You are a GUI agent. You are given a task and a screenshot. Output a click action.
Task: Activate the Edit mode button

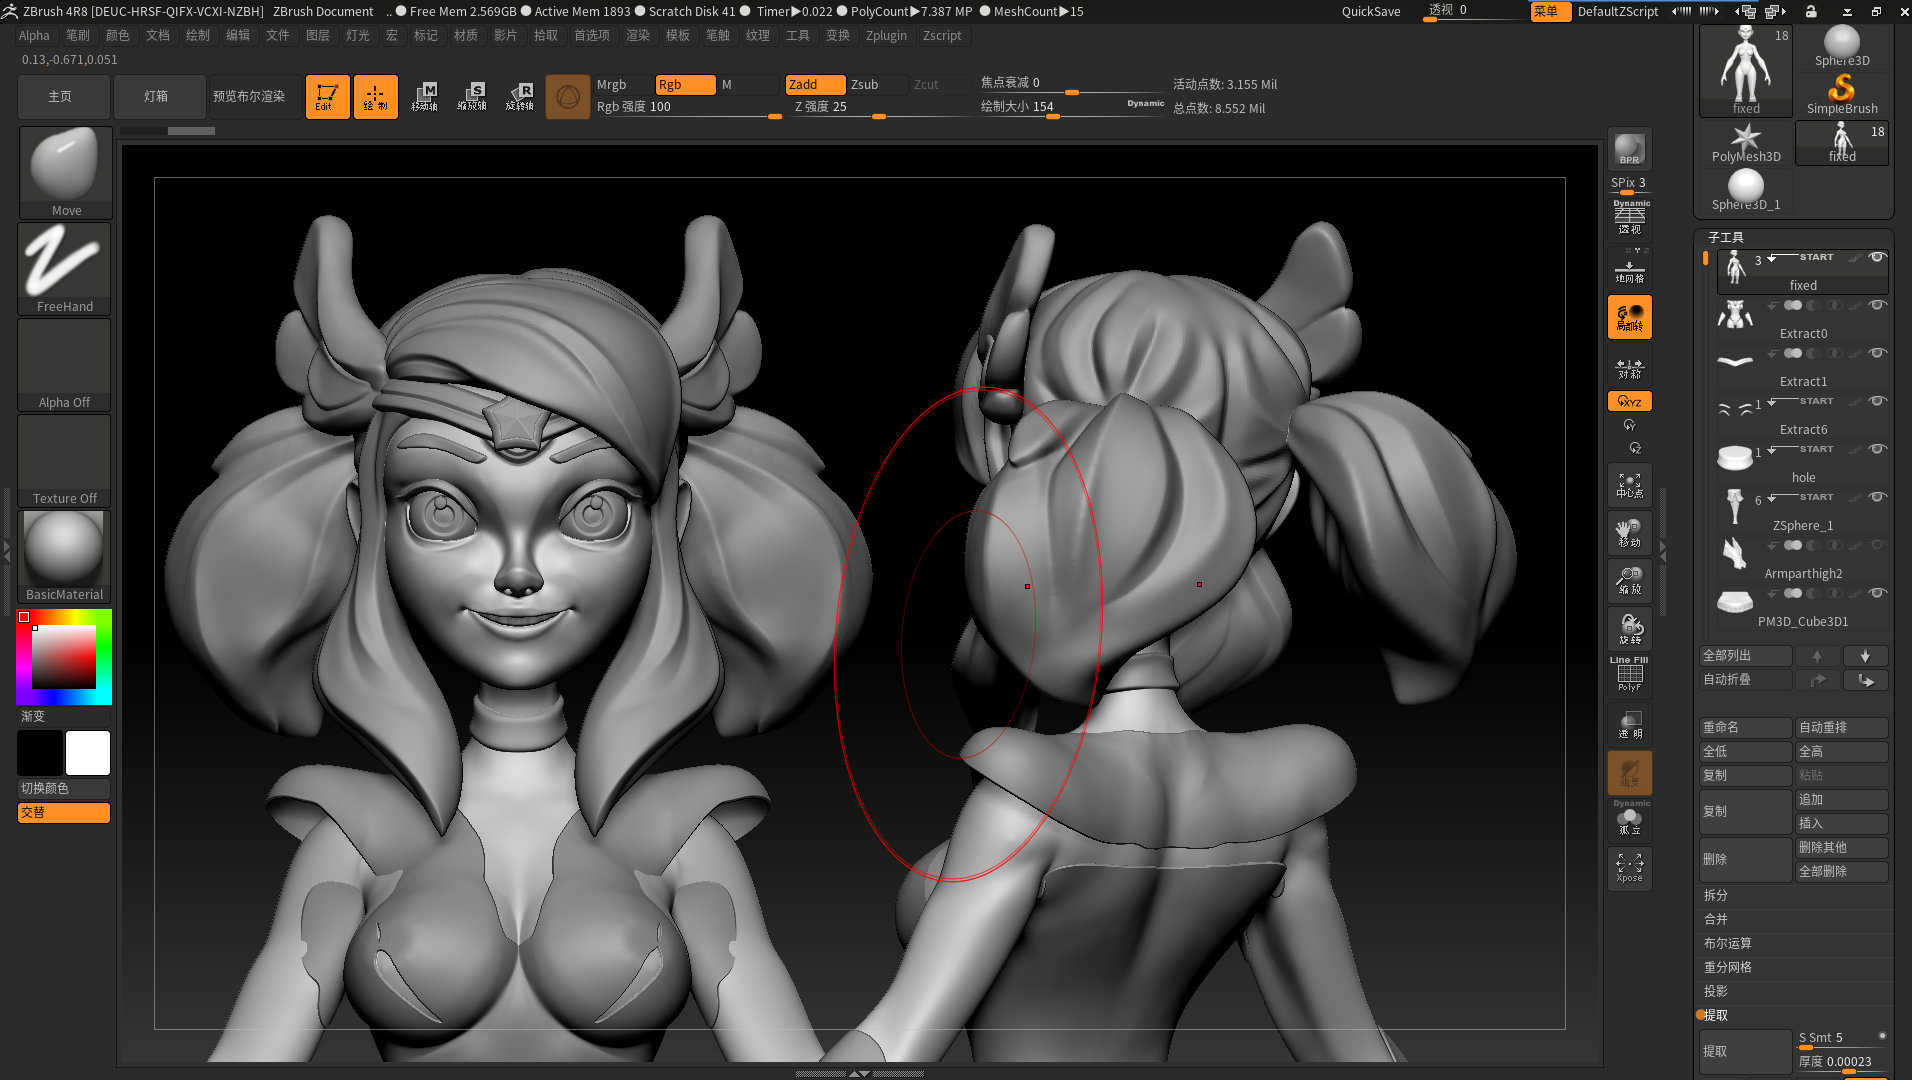pyautogui.click(x=327, y=97)
